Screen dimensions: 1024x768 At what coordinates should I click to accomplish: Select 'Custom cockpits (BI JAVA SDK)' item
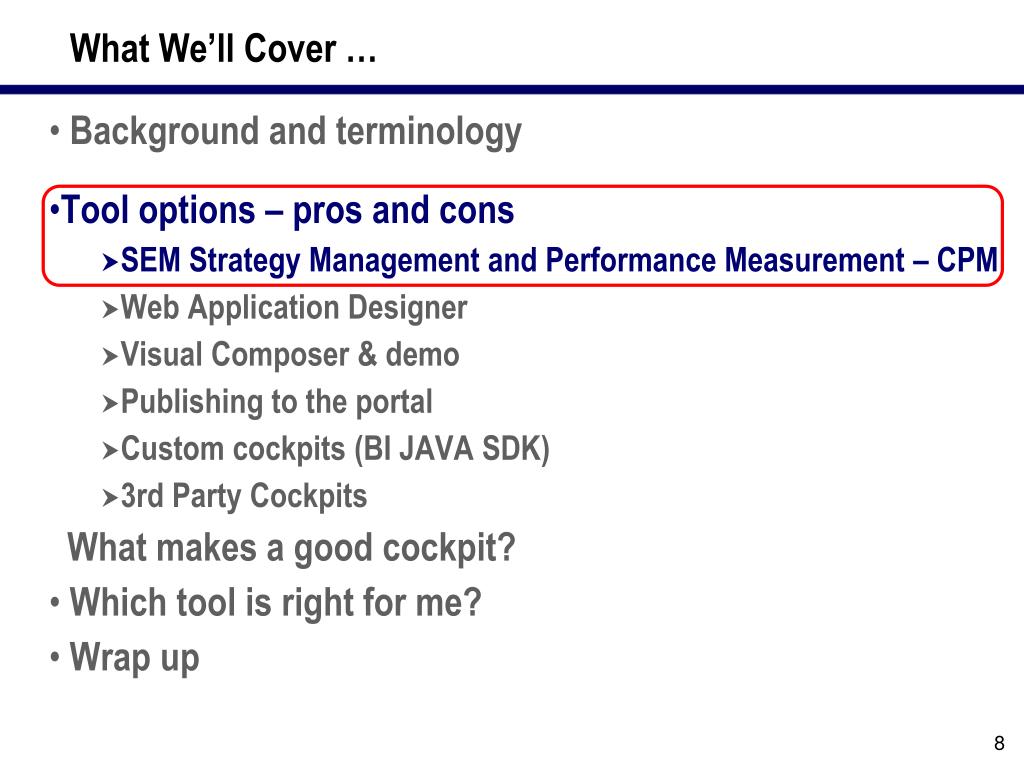pos(335,450)
